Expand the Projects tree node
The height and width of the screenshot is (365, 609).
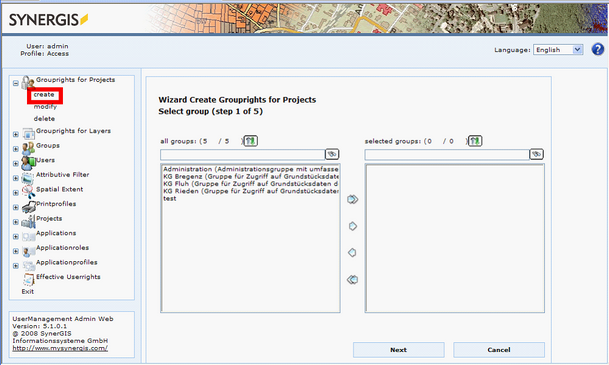coord(16,222)
